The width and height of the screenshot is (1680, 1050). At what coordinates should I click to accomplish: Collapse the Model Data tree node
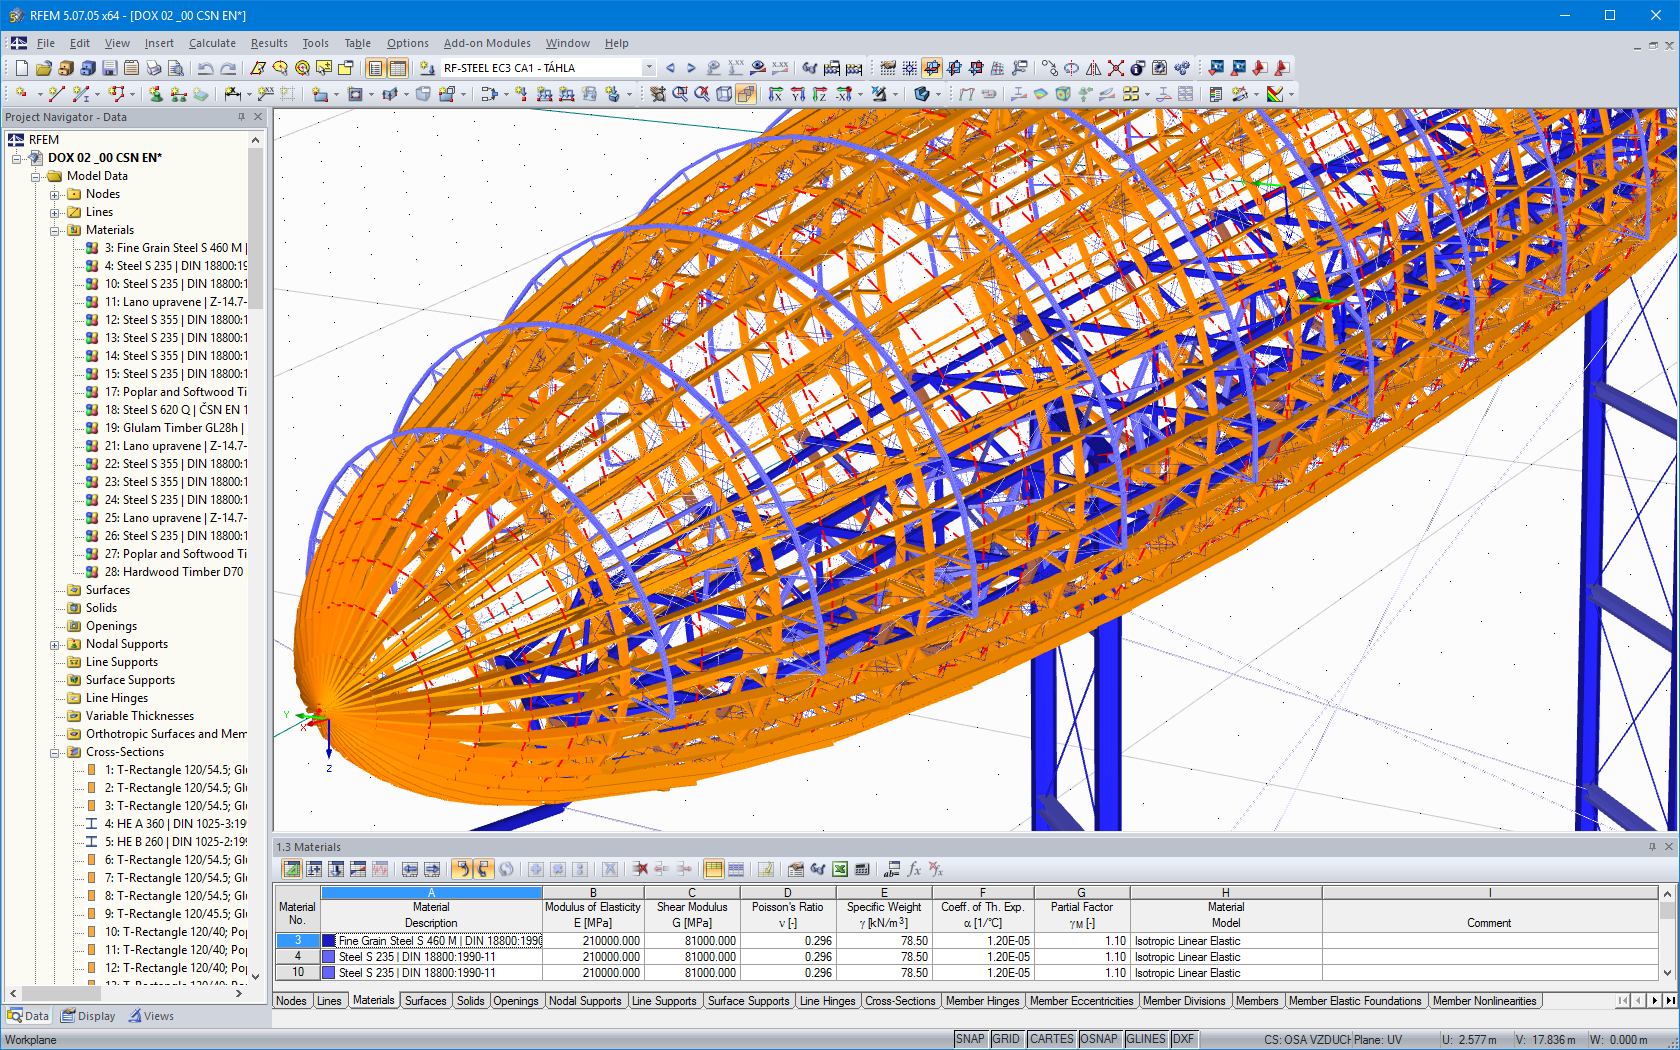click(36, 176)
